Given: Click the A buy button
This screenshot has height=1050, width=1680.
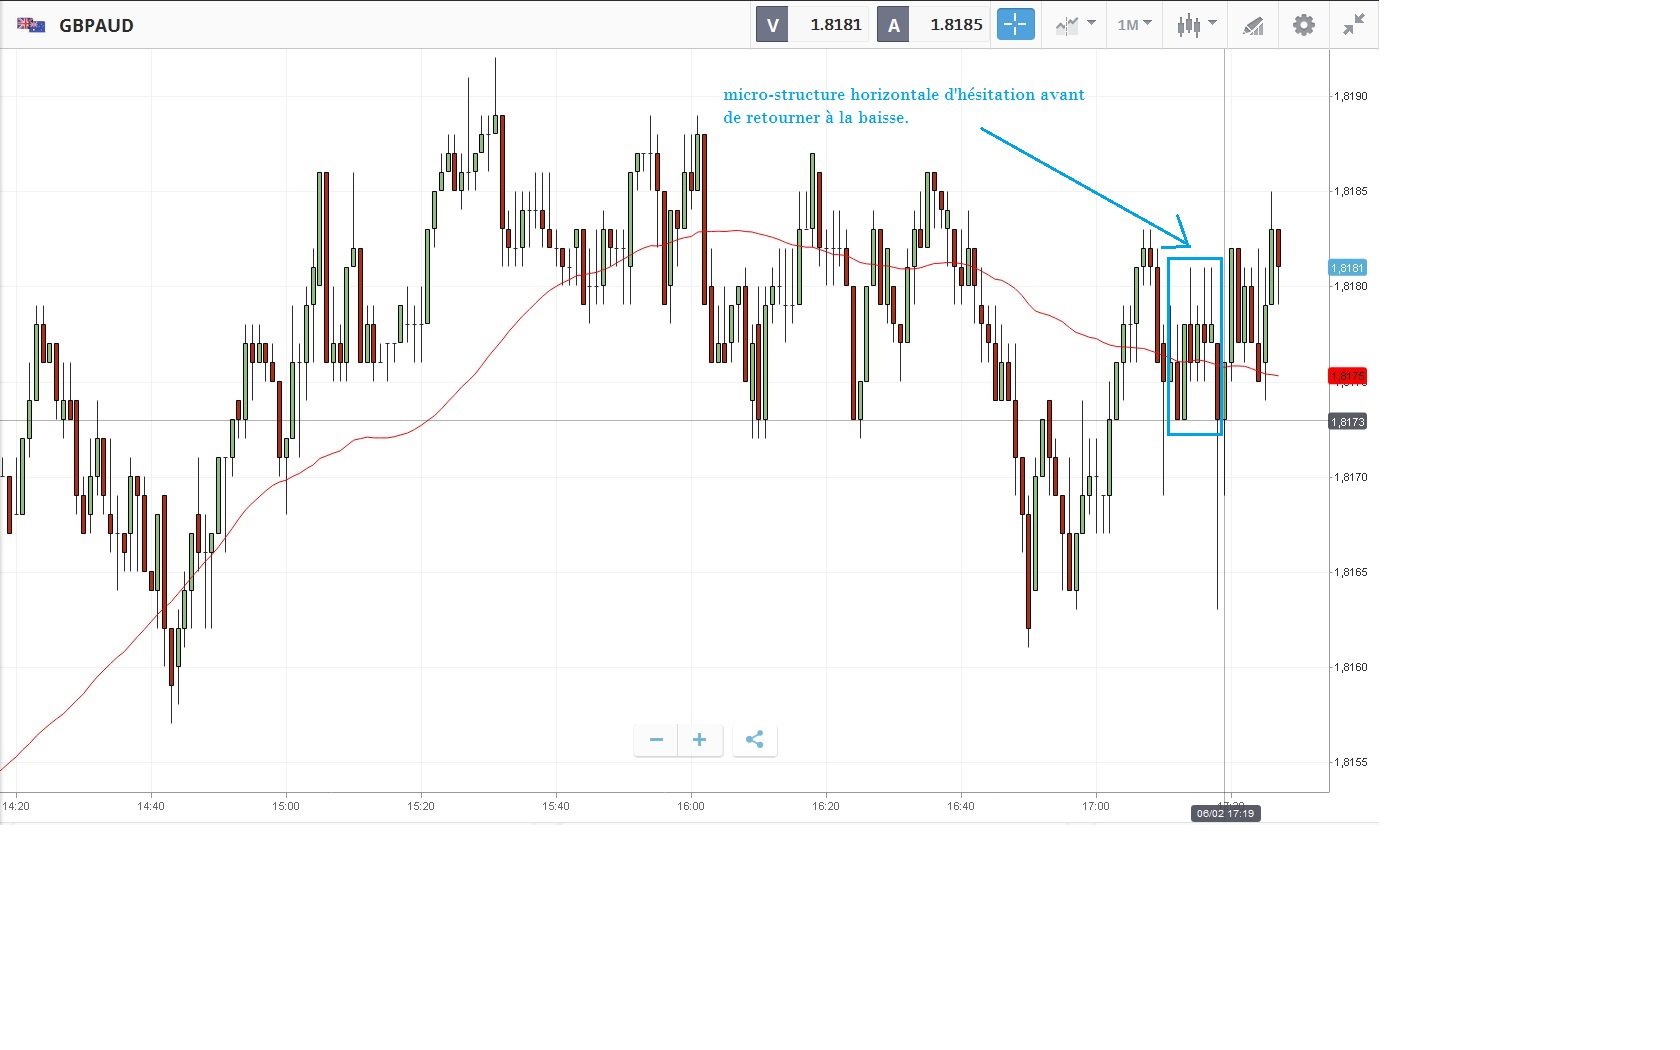Looking at the screenshot, I should (894, 25).
